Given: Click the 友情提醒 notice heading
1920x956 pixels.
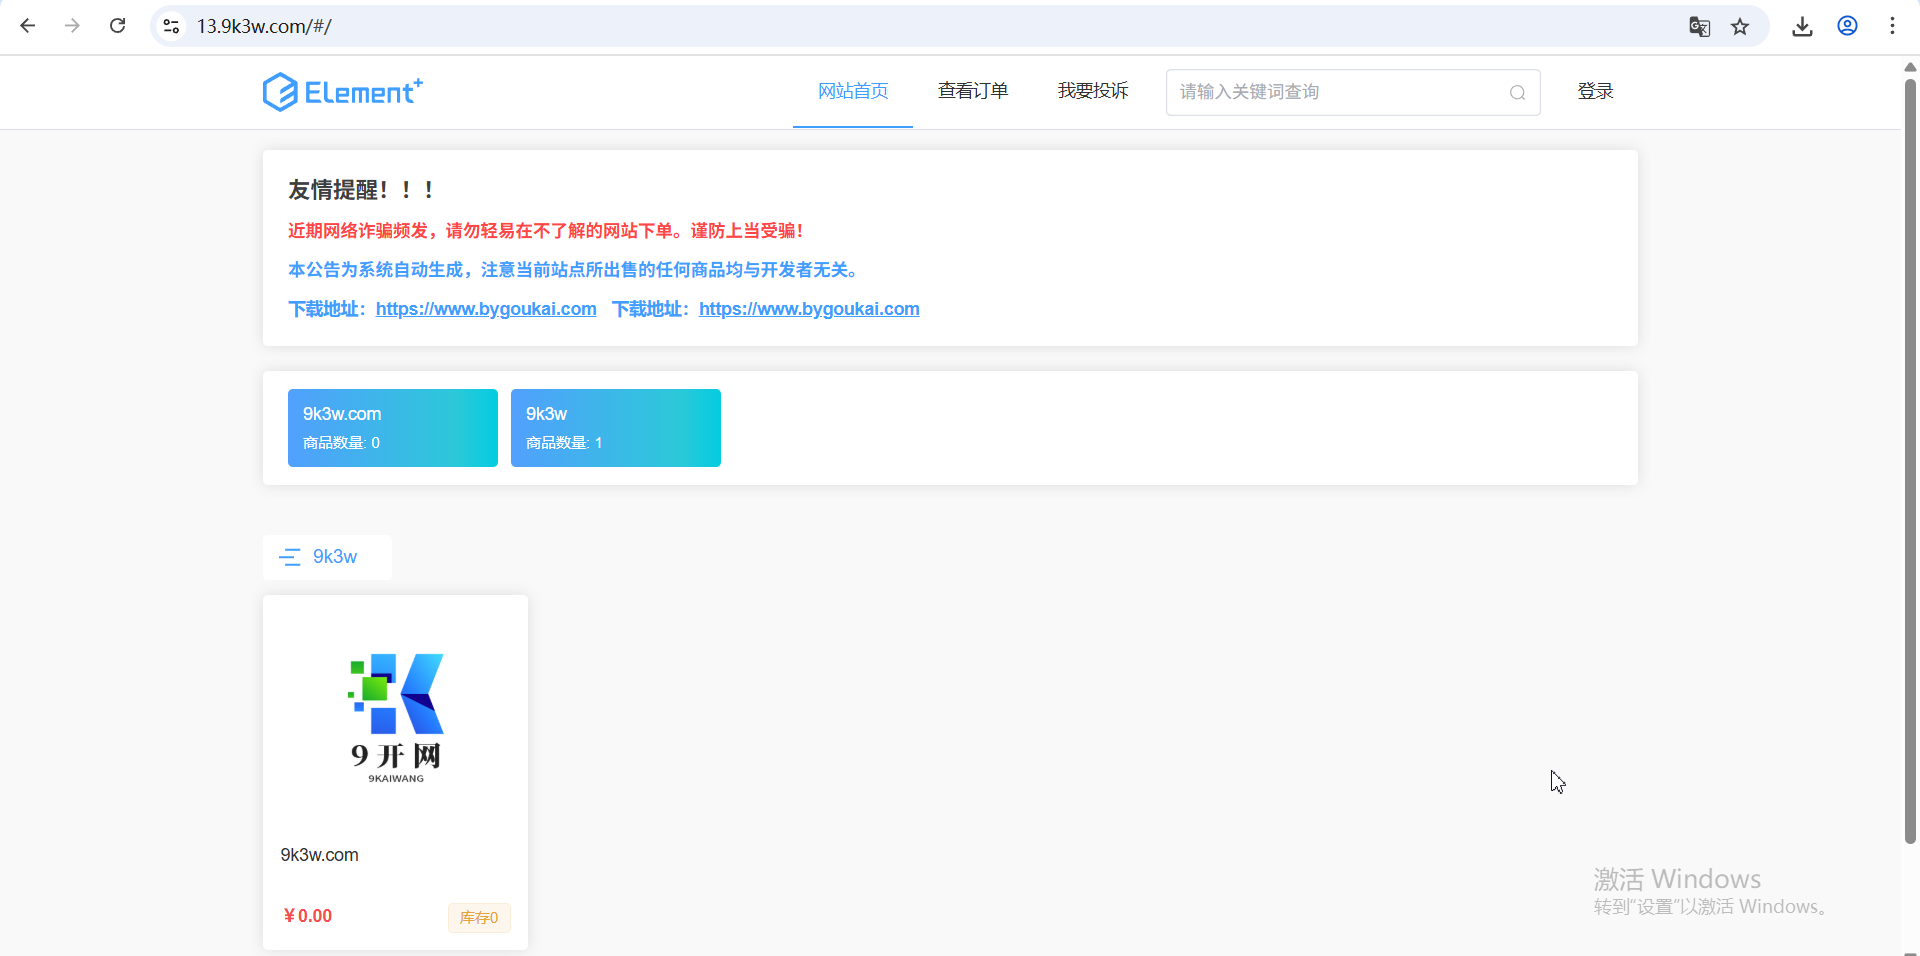Looking at the screenshot, I should pyautogui.click(x=361, y=190).
